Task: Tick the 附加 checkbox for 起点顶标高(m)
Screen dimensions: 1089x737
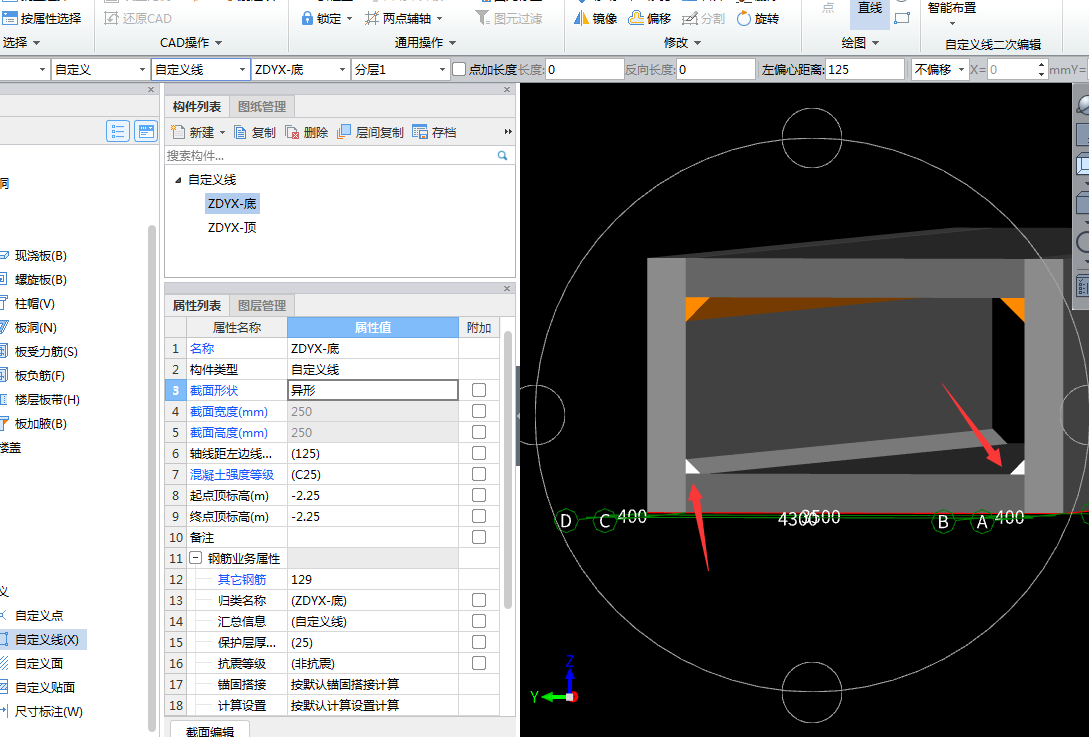Action: 479,495
